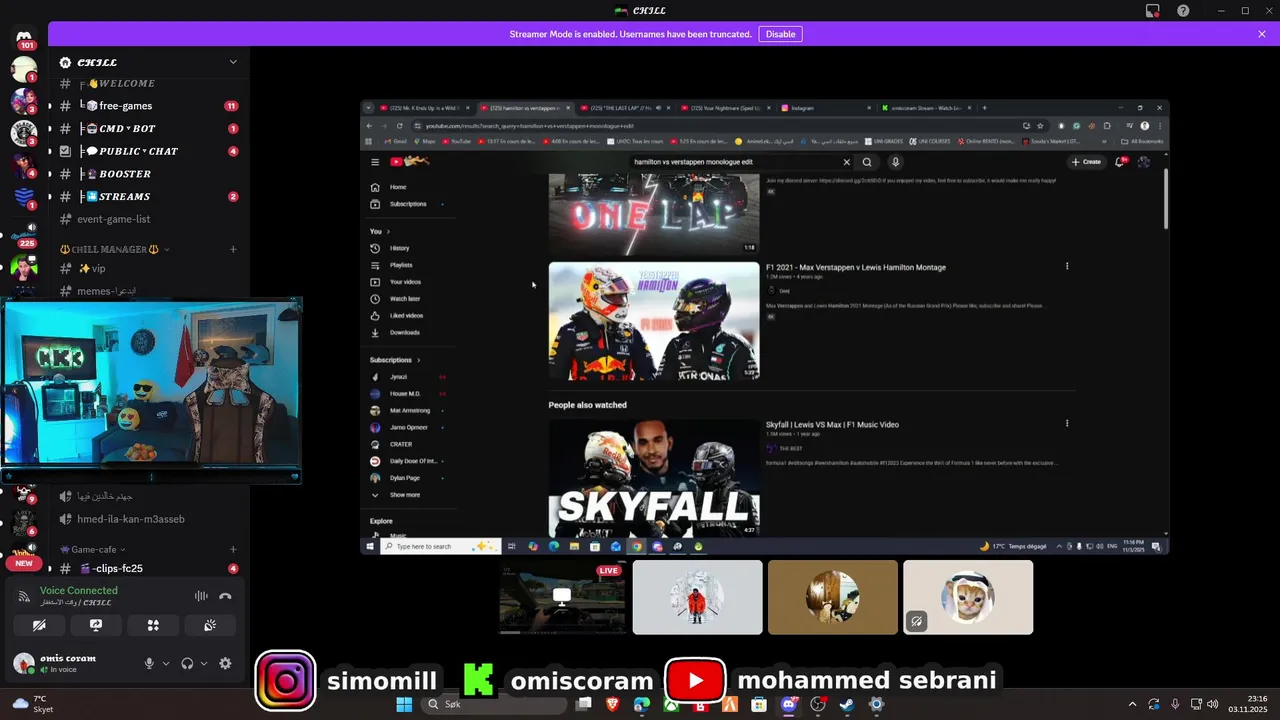Open Discord direct messages home icon
This screenshot has width=1280, height=720.
pyautogui.click(x=24, y=36)
